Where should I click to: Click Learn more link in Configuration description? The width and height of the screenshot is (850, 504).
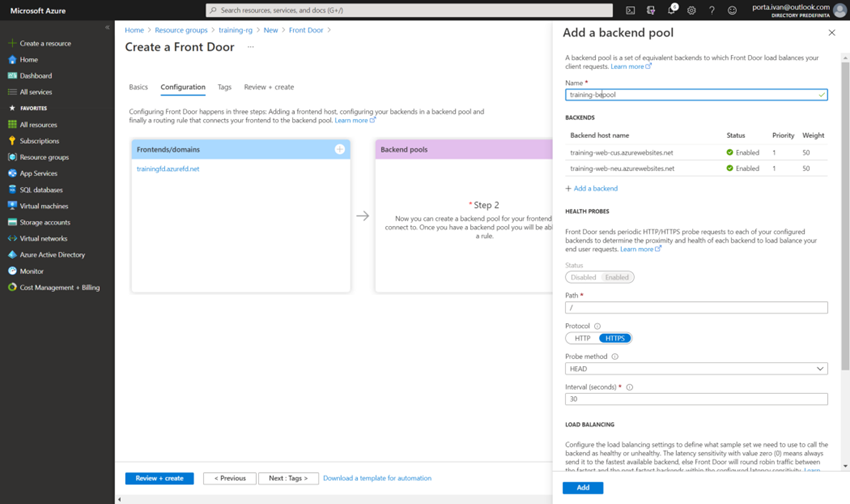[x=355, y=120]
